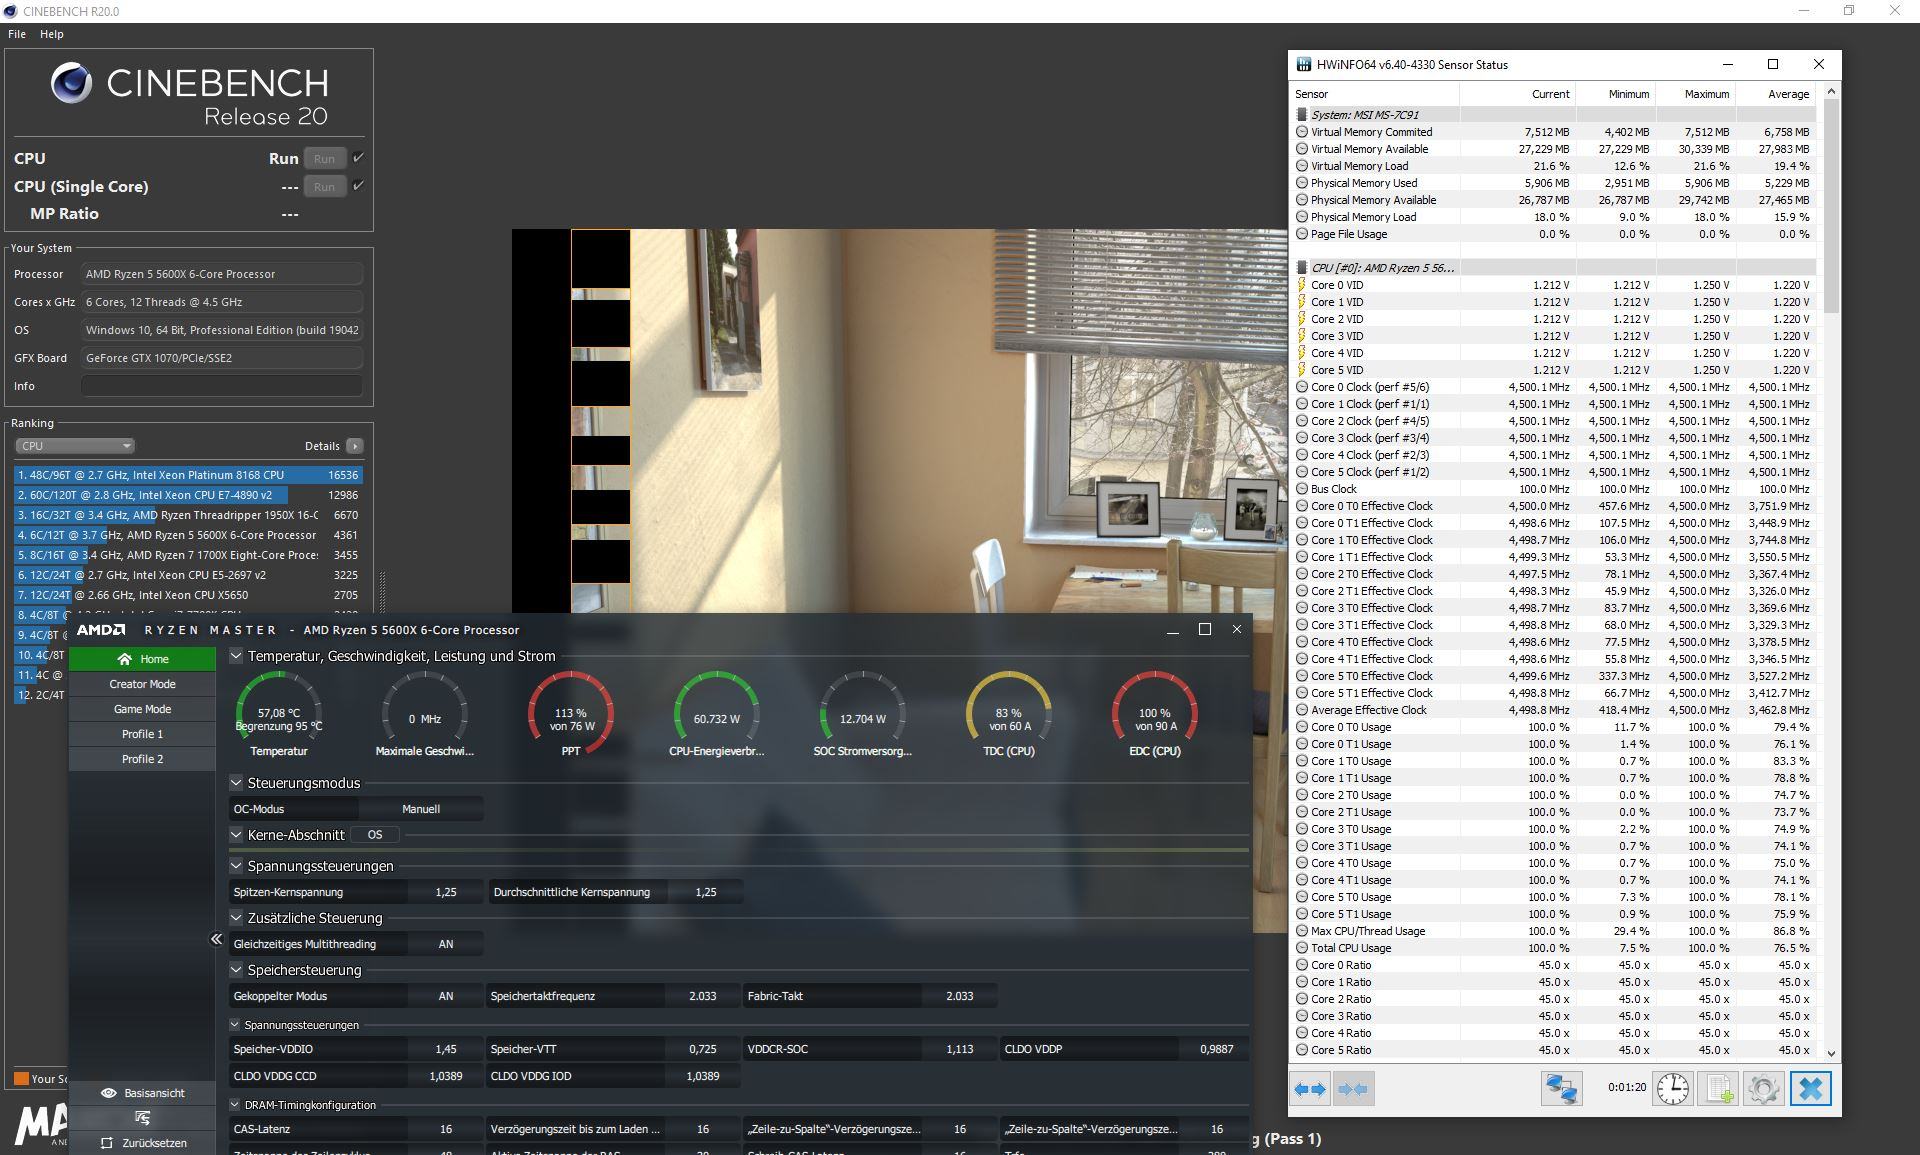Image resolution: width=1920 pixels, height=1155 pixels.
Task: Start HWiNFO sensor logging with sheet-plus icon
Action: point(1718,1089)
